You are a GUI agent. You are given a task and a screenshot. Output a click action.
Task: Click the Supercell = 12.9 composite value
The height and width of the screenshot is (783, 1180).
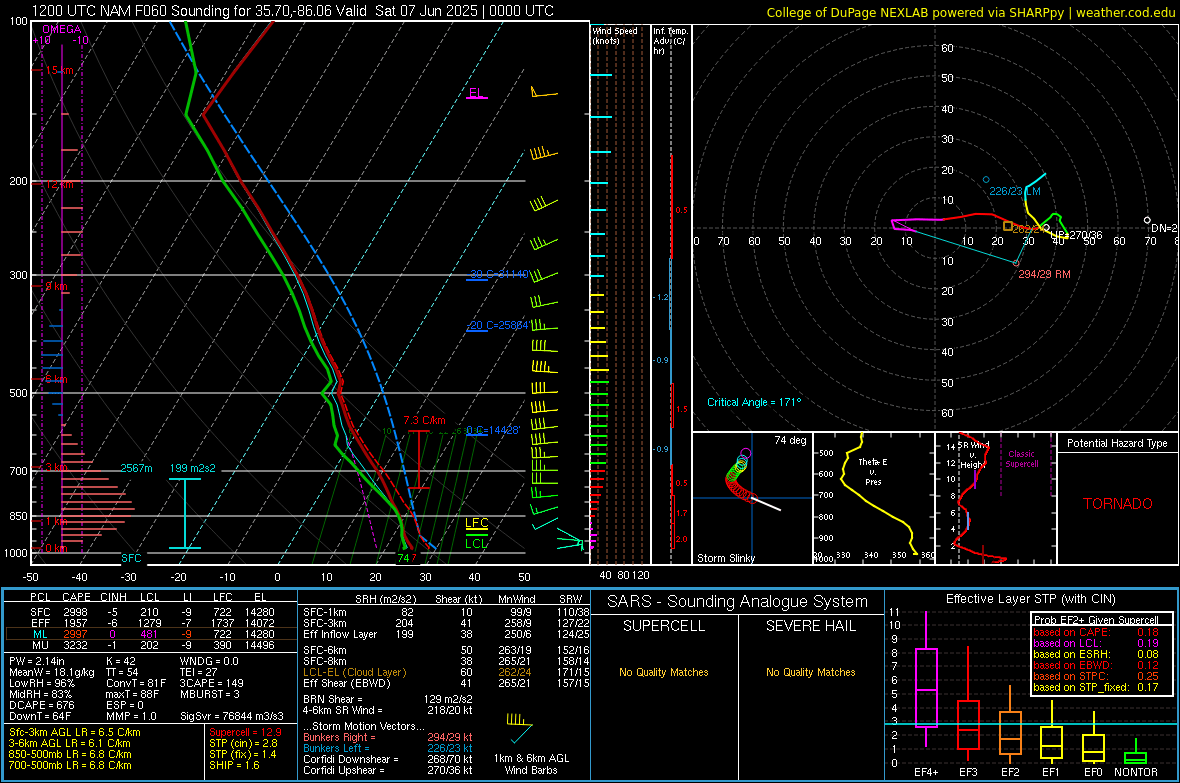pyautogui.click(x=245, y=732)
